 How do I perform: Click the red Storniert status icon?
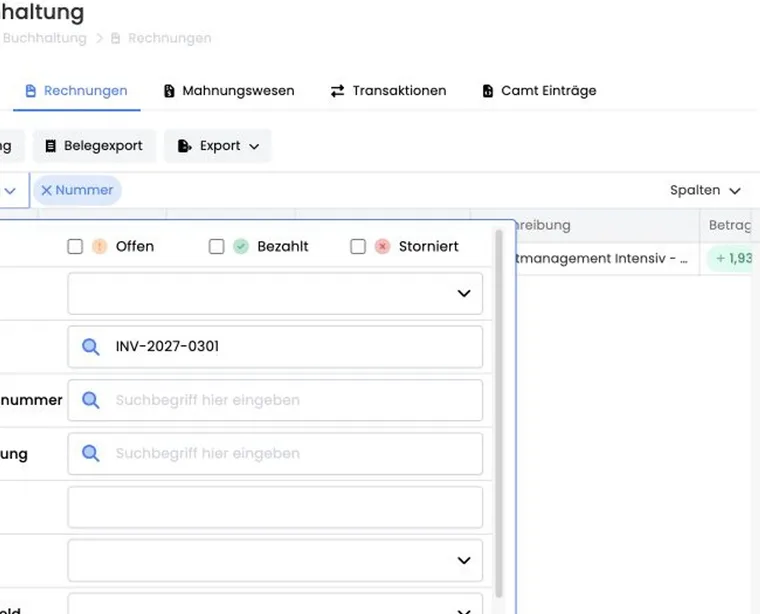coord(382,246)
